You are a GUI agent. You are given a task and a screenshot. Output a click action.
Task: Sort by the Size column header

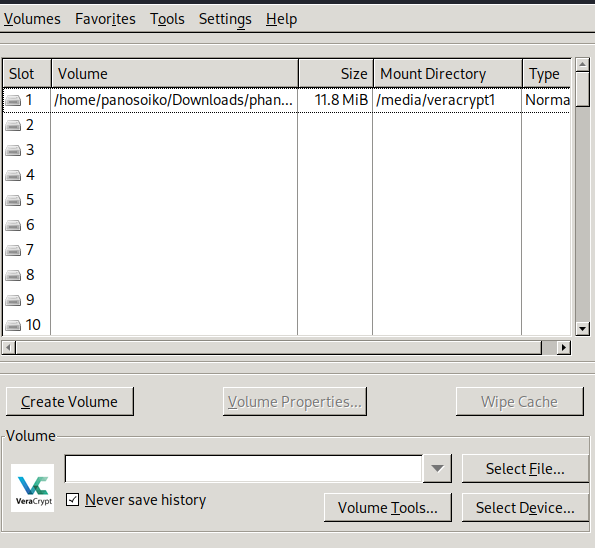[336, 74]
